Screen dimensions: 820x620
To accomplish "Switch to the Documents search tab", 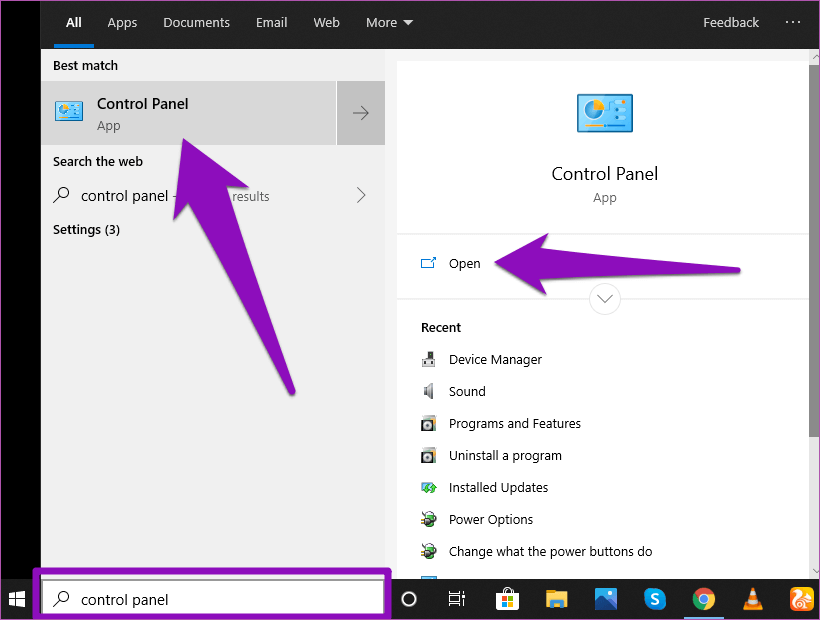I will pyautogui.click(x=196, y=22).
